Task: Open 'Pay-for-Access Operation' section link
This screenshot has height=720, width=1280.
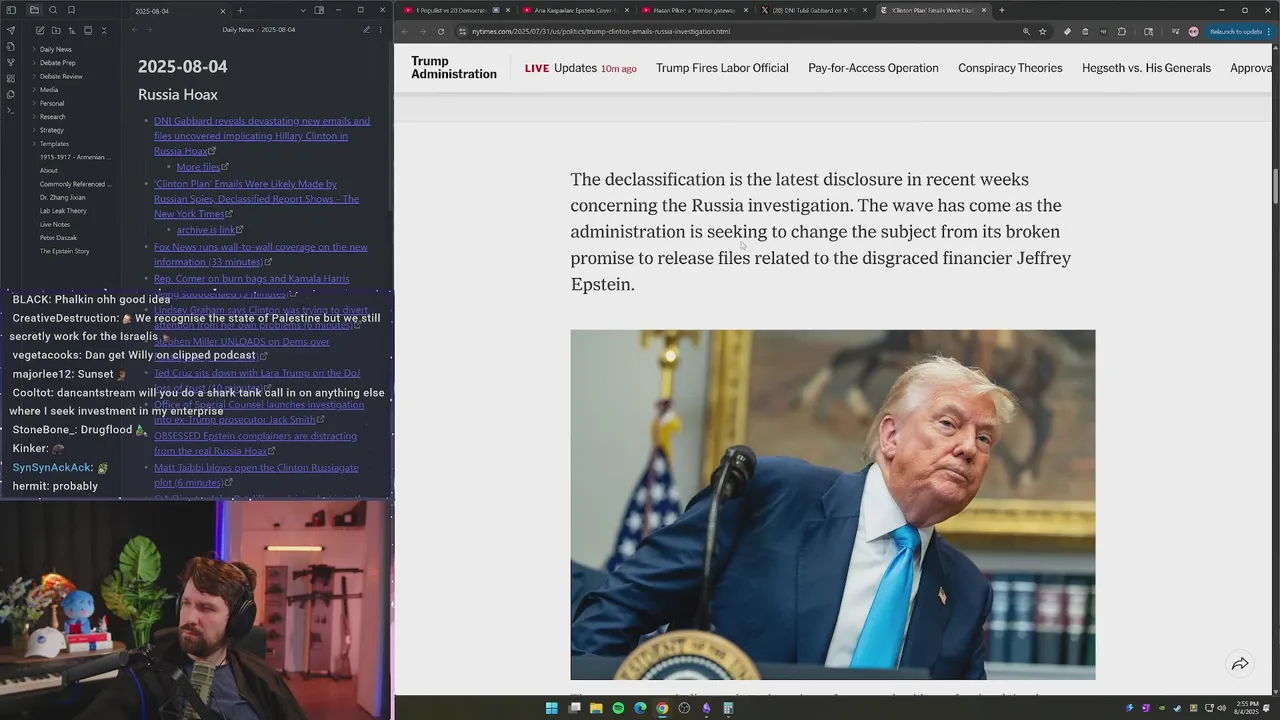Action: tap(873, 68)
